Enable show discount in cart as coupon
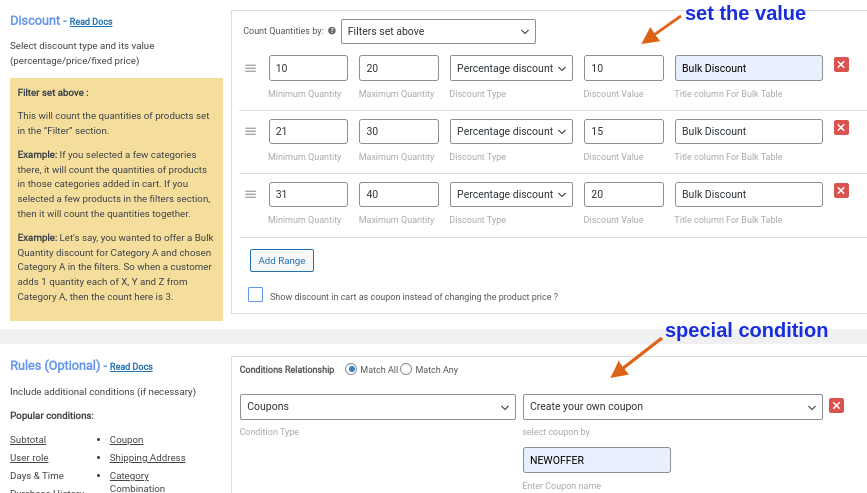Screen dimensions: 867x493 [256, 295]
